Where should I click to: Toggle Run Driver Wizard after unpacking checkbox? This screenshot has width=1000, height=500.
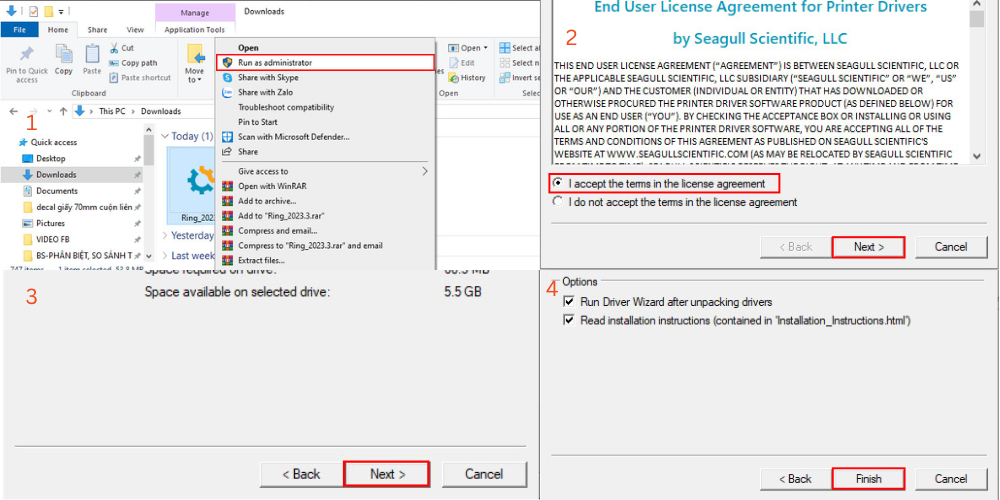569,302
